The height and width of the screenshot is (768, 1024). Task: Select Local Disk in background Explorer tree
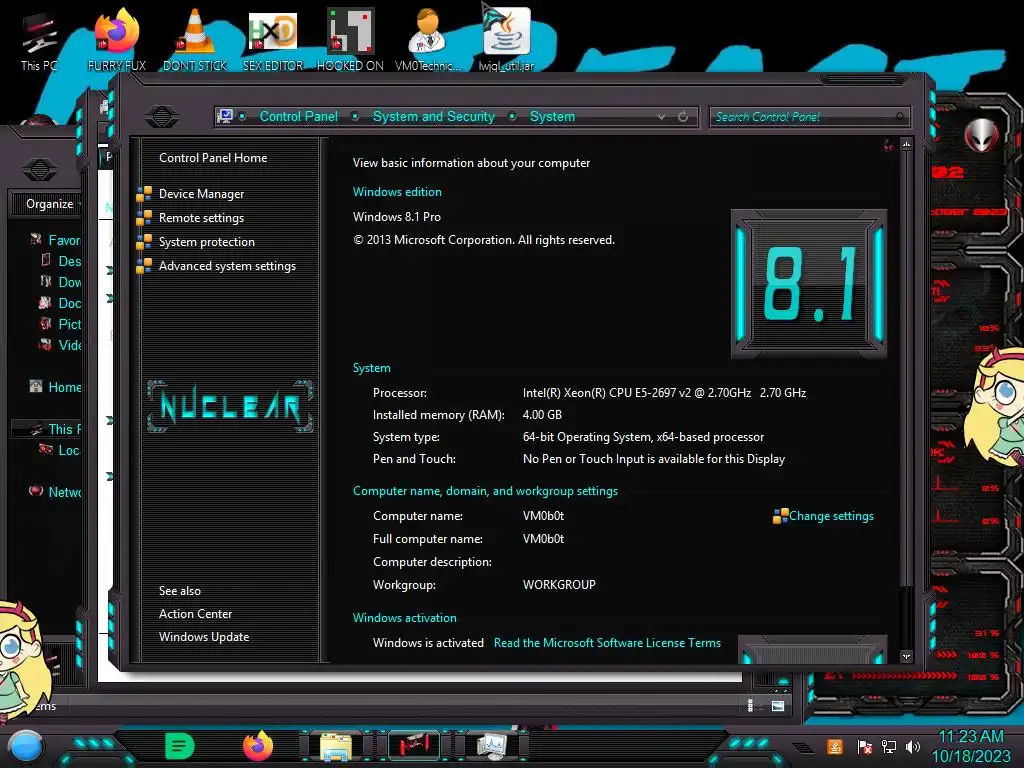point(69,450)
